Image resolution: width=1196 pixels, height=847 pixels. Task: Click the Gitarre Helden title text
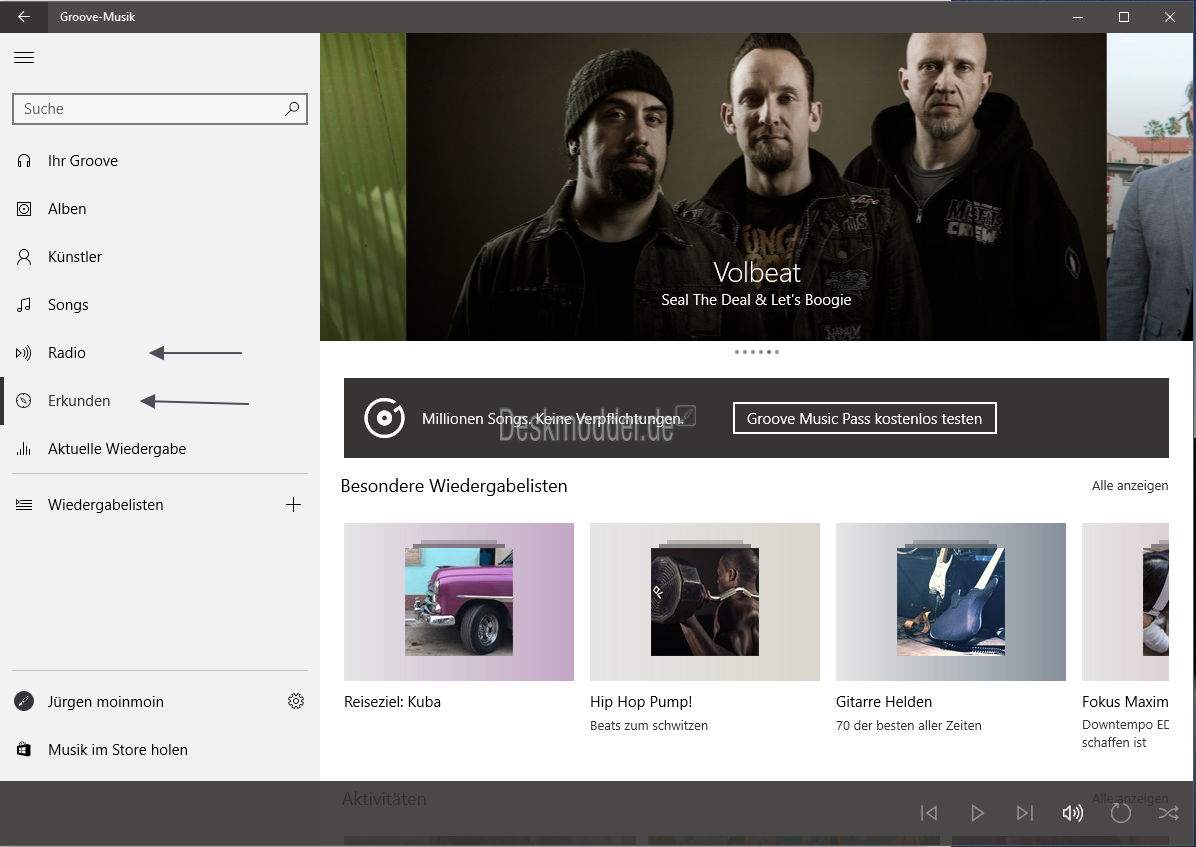[x=884, y=702]
